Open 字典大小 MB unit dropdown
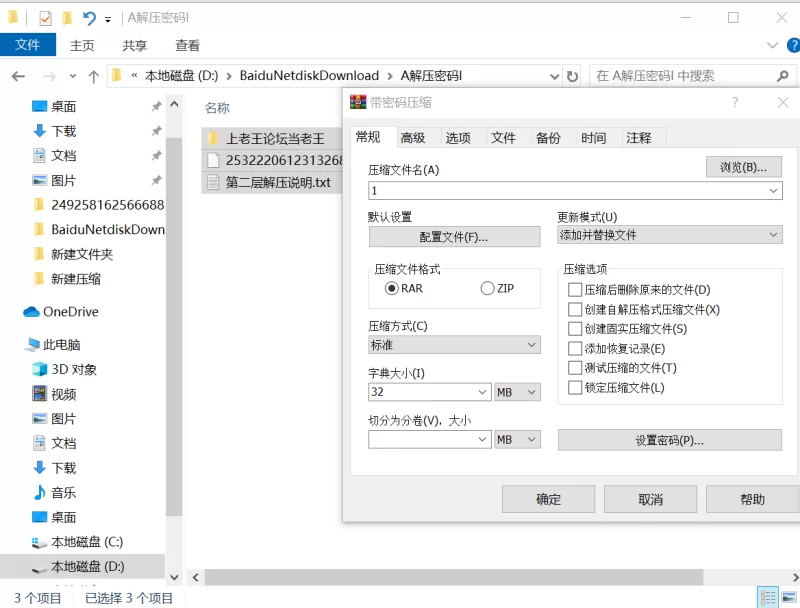The width and height of the screenshot is (800, 608). coord(517,392)
